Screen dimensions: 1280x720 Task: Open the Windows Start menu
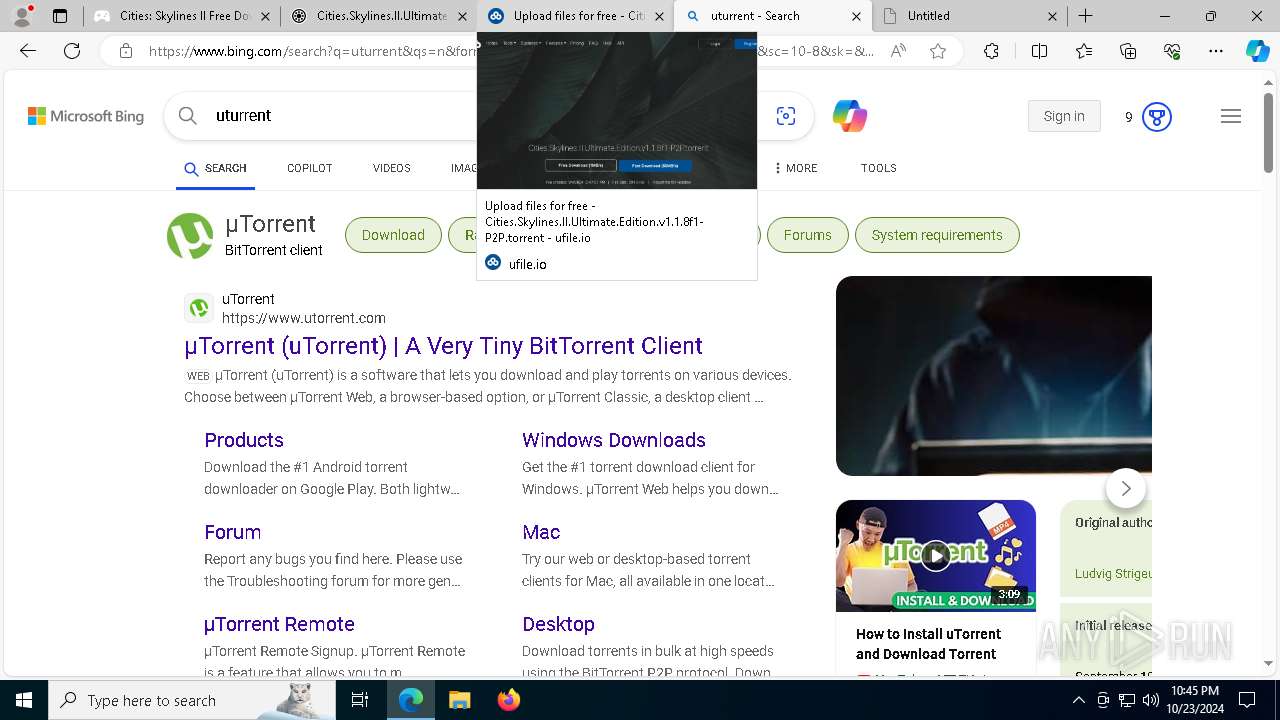click(23, 700)
